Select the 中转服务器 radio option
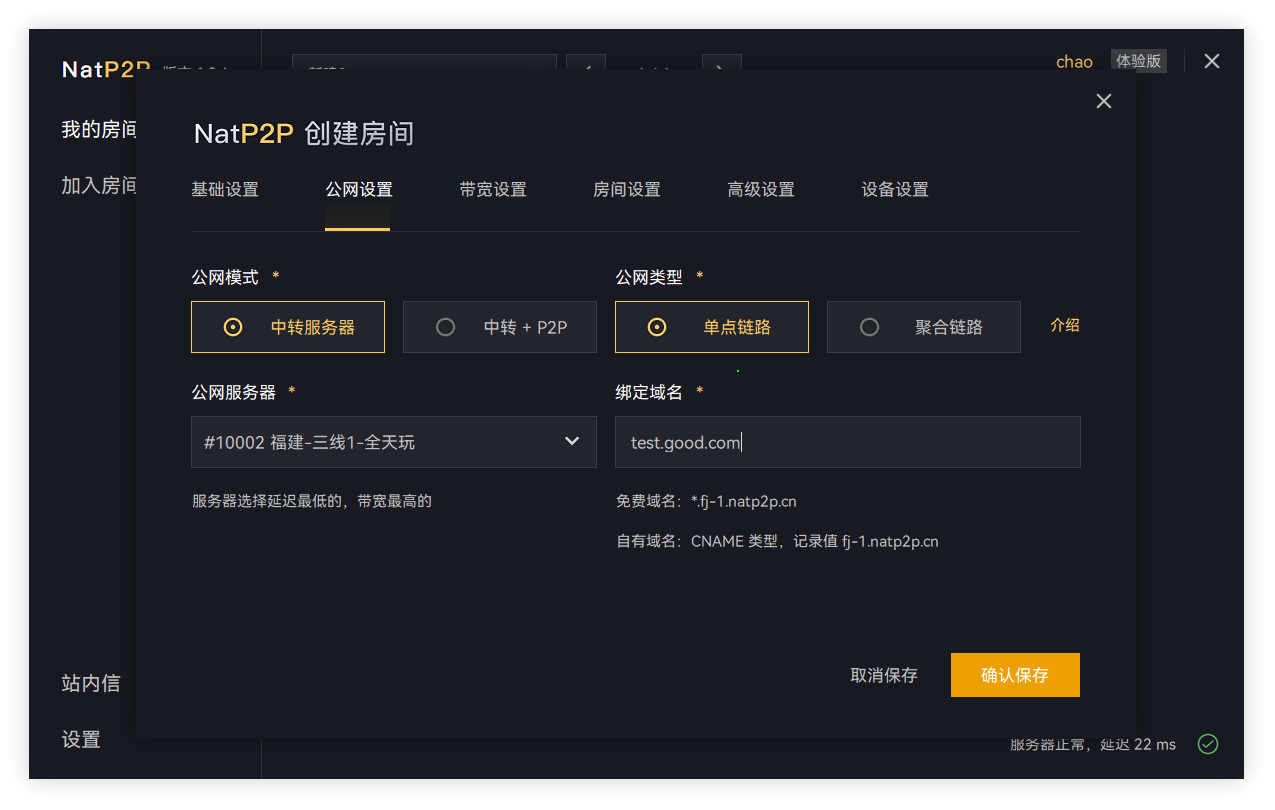The width and height of the screenshot is (1275, 810). (288, 327)
